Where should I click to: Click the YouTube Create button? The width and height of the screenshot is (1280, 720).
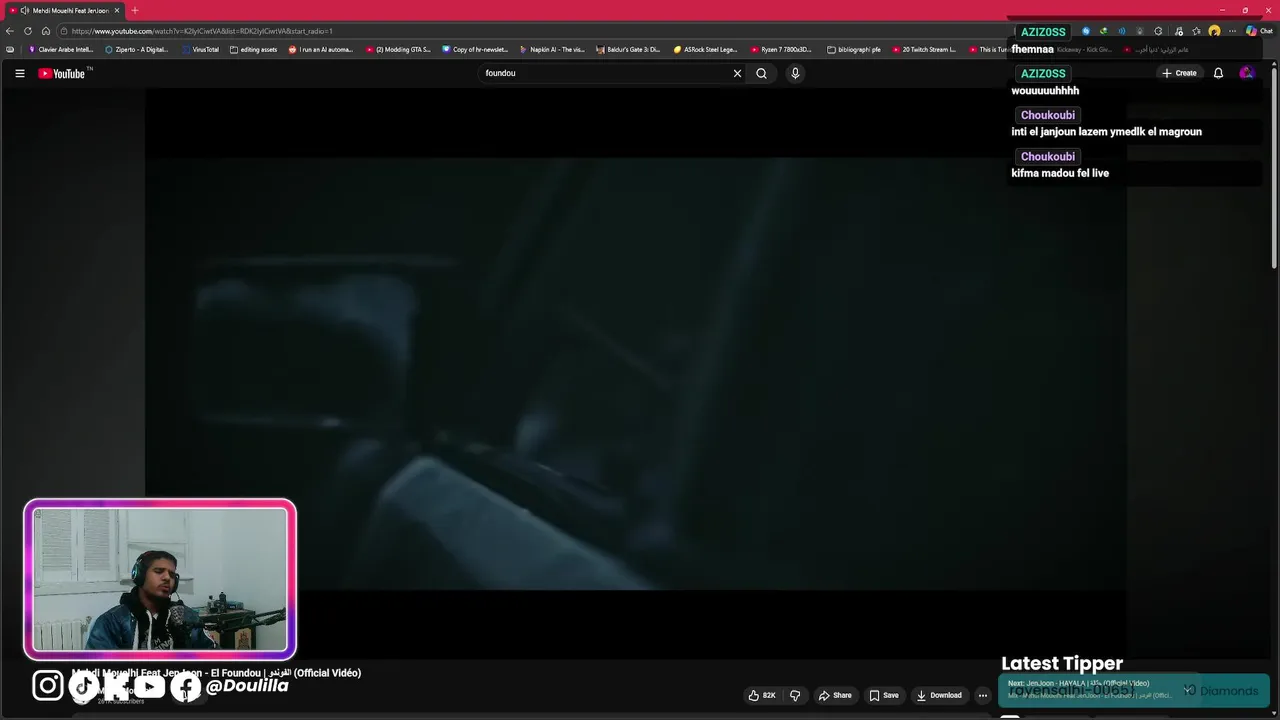tap(1179, 73)
